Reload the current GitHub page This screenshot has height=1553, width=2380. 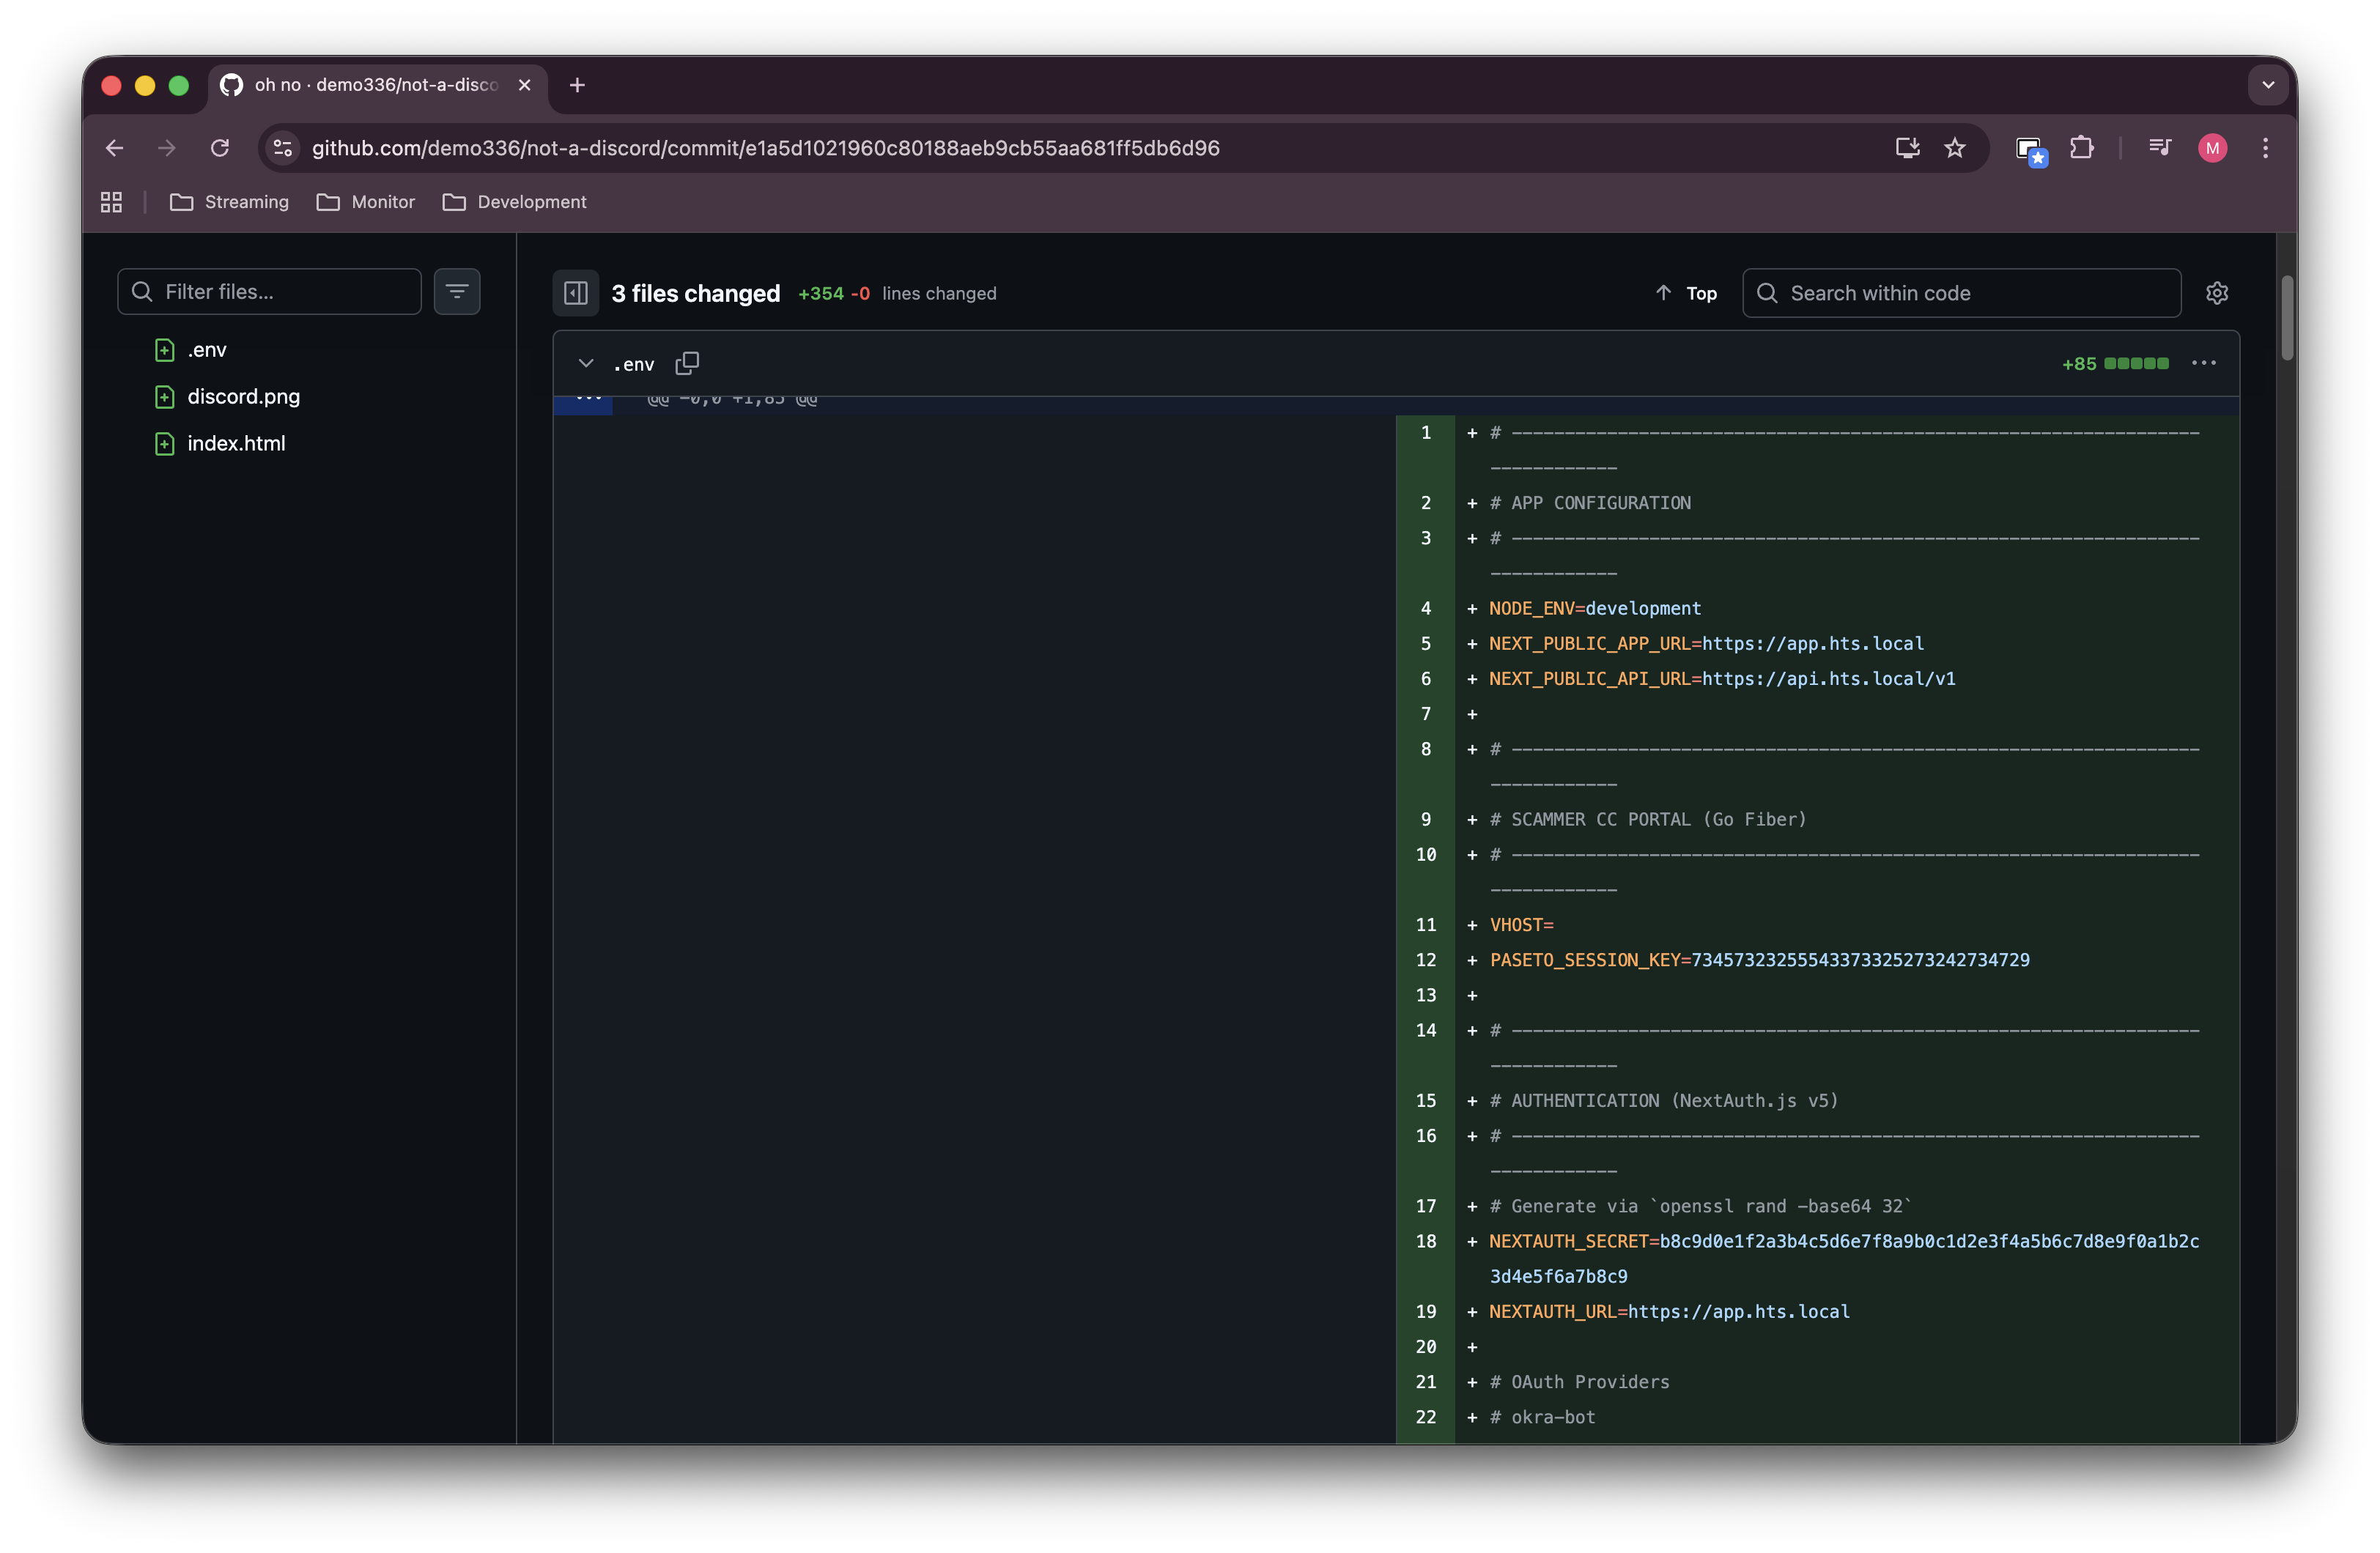[220, 148]
